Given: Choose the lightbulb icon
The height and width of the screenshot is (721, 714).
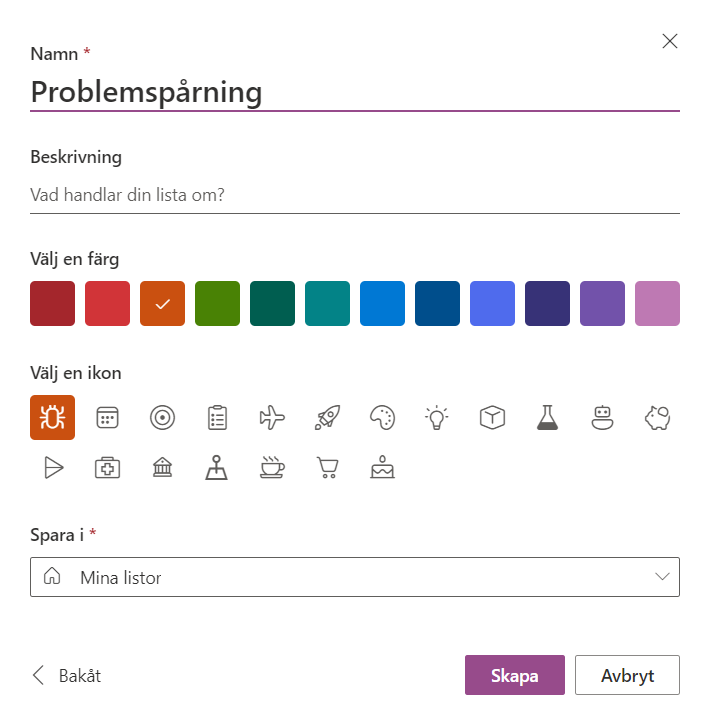Looking at the screenshot, I should (x=437, y=418).
